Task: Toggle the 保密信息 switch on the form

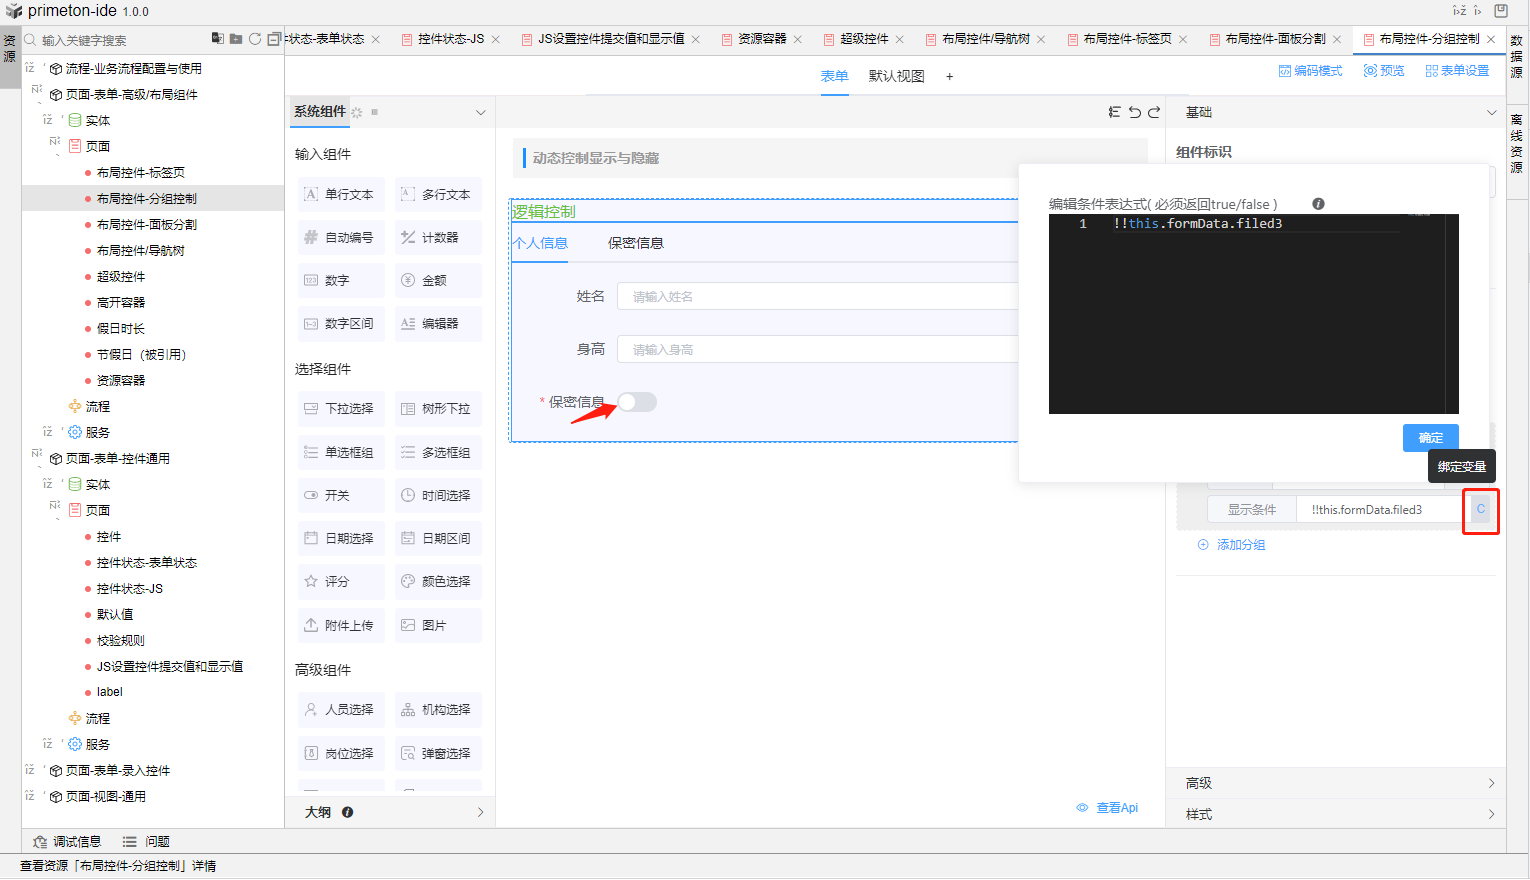Action: (637, 402)
